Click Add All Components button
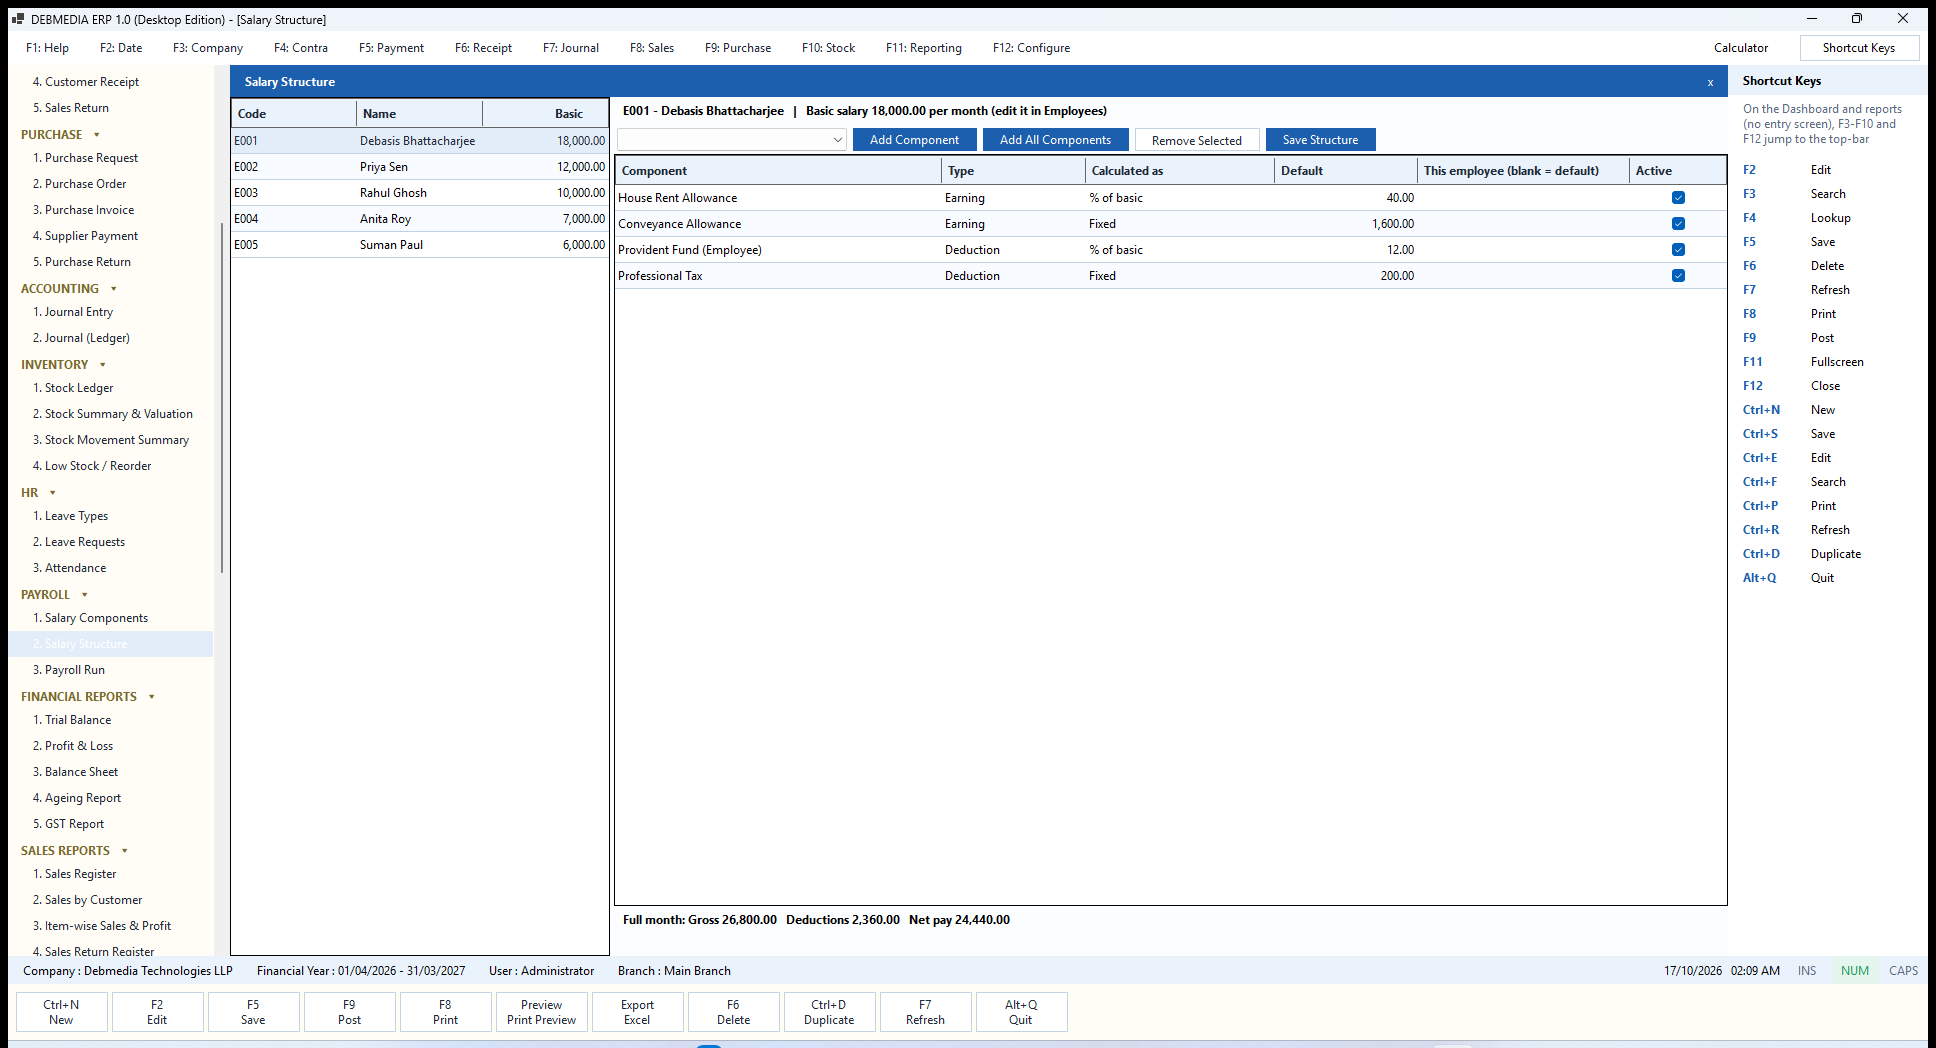1936x1048 pixels. [1055, 140]
